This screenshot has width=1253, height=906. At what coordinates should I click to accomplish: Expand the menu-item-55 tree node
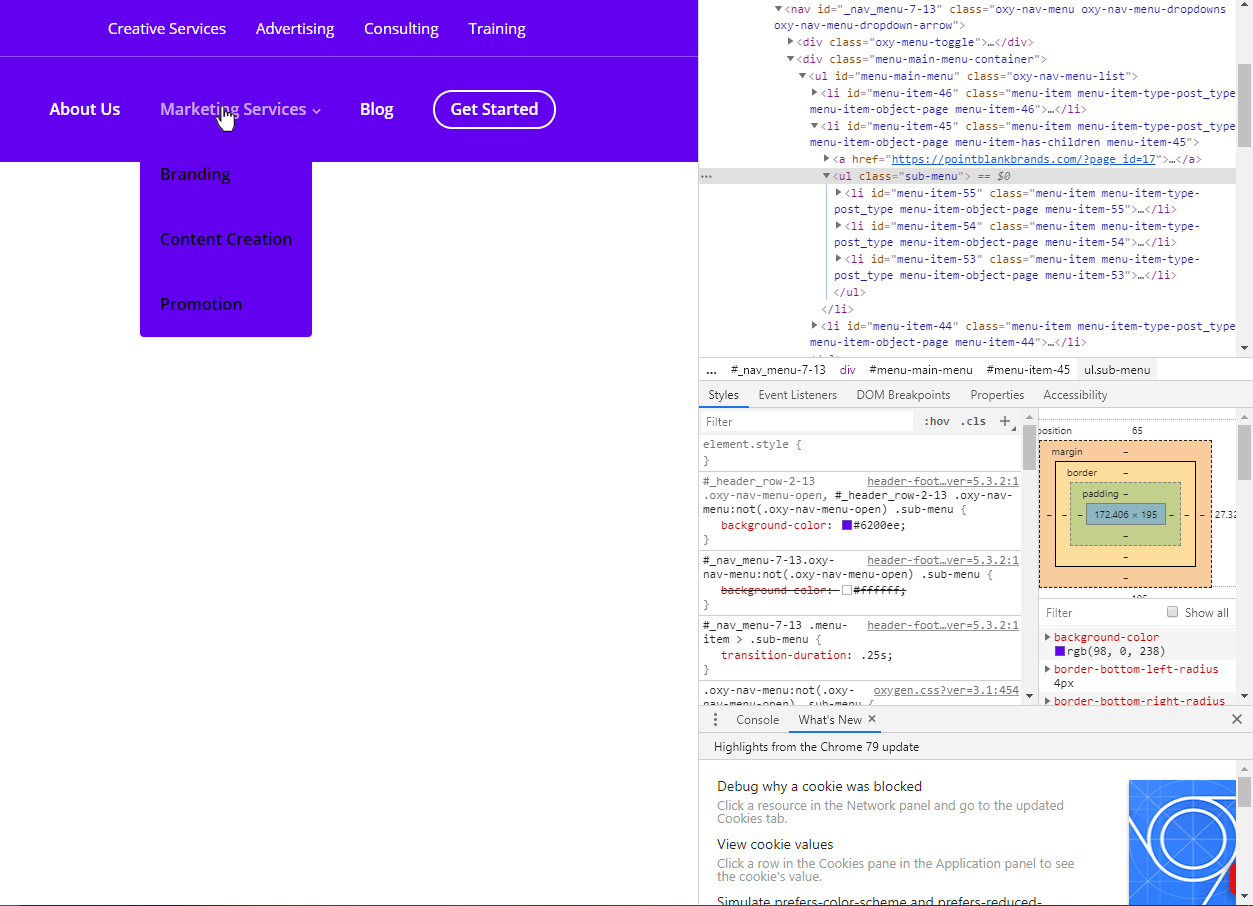(840, 192)
